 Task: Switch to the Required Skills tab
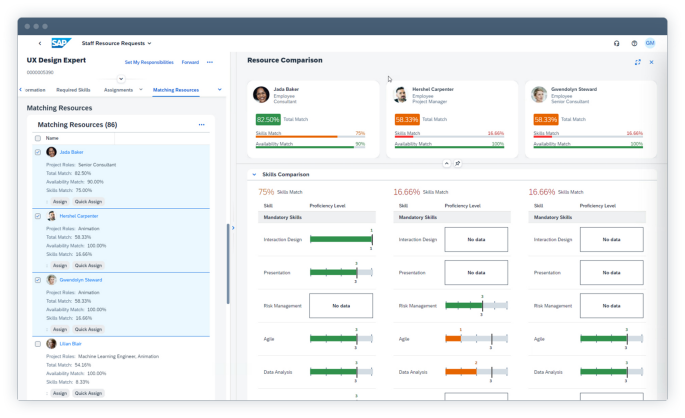click(x=73, y=90)
